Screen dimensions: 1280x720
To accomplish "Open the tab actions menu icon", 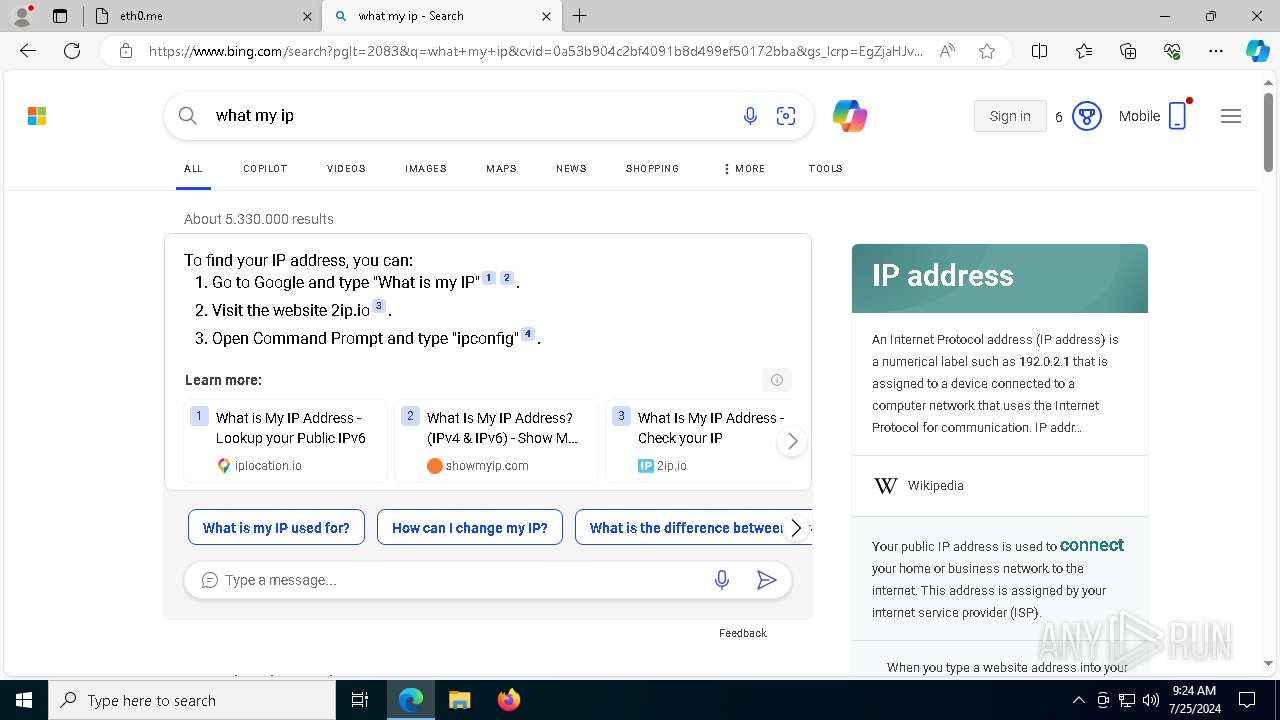I will (x=60, y=16).
